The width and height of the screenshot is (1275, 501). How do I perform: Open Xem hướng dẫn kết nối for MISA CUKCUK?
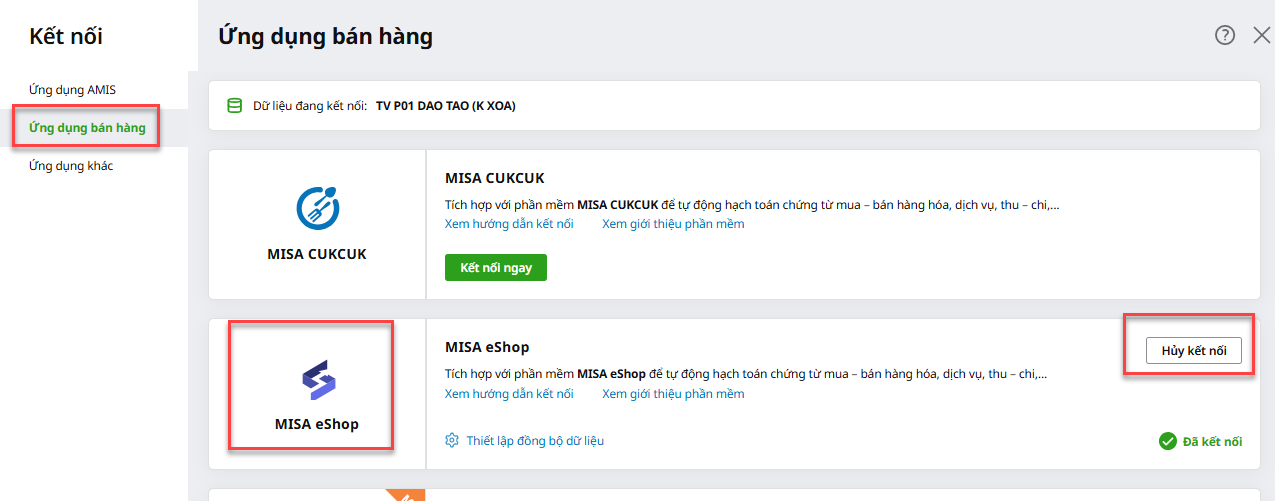[x=509, y=224]
